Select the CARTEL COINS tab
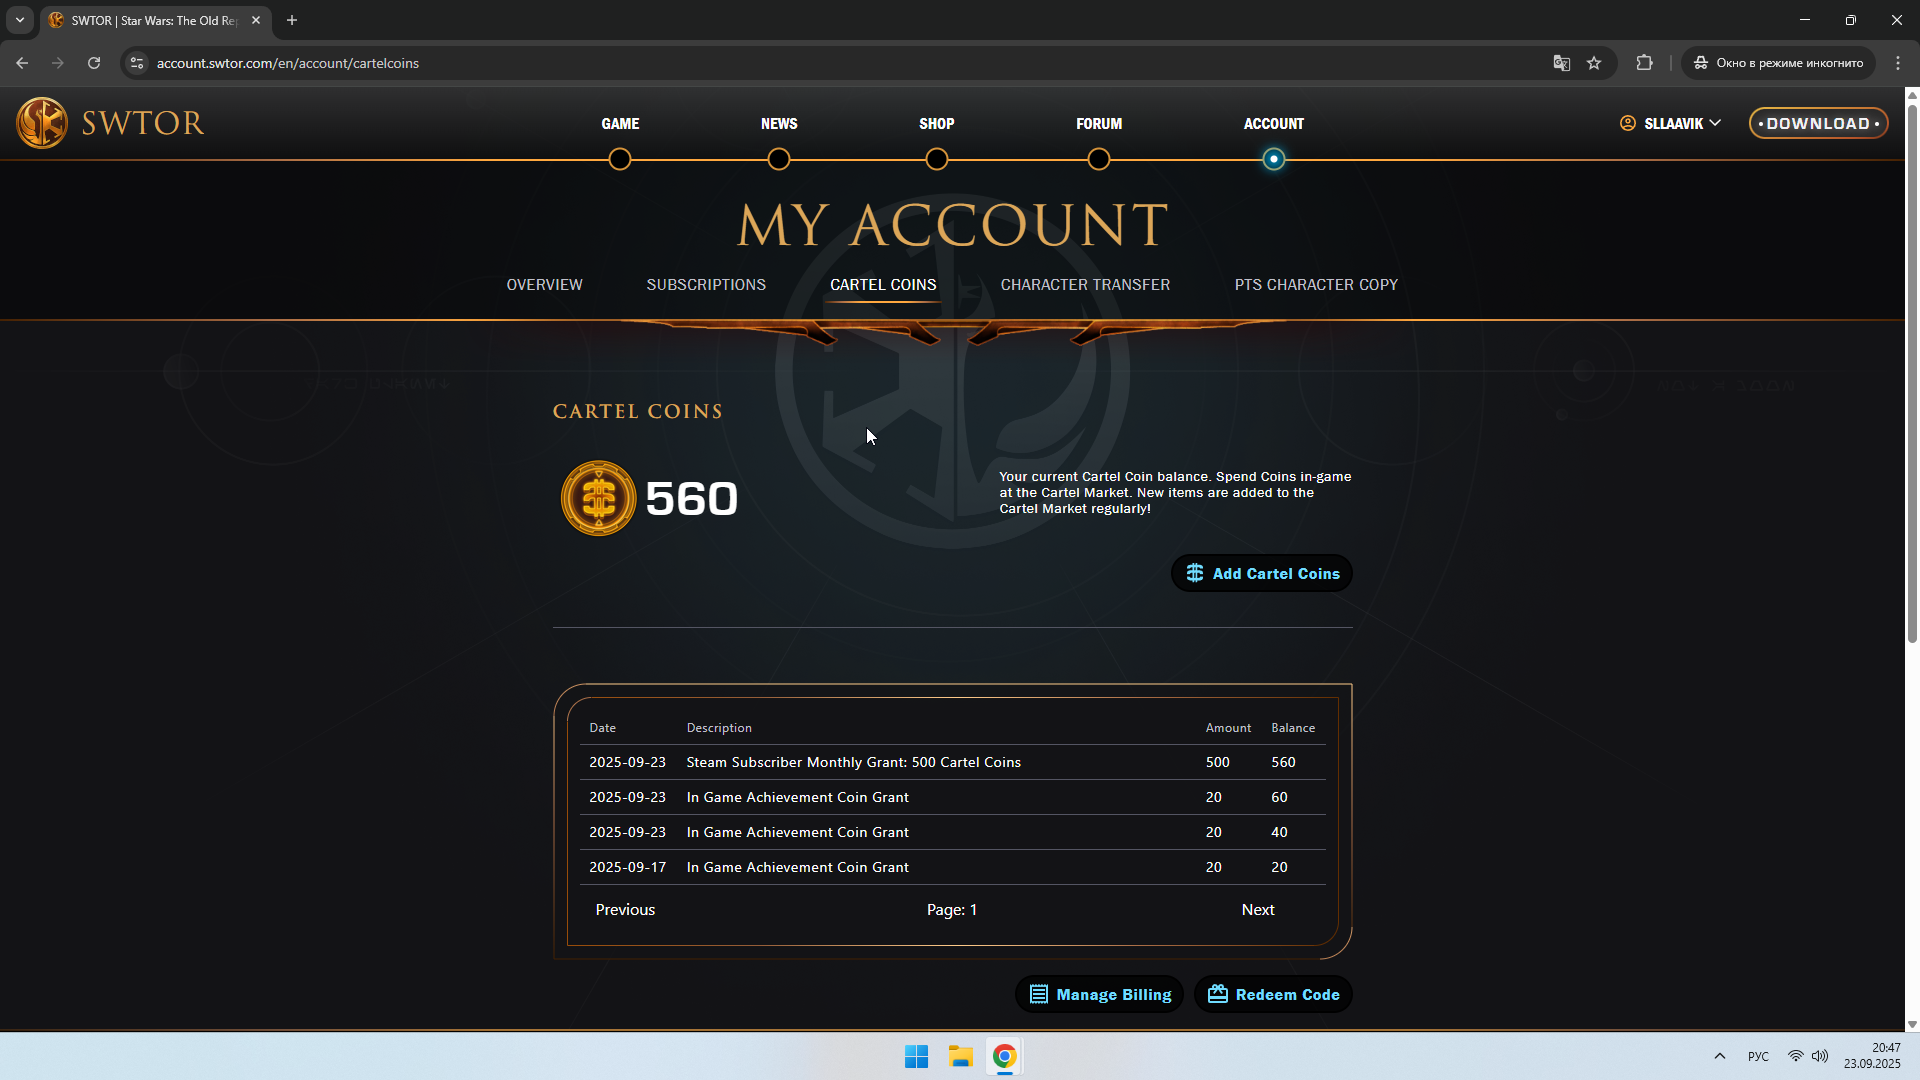 pyautogui.click(x=883, y=285)
